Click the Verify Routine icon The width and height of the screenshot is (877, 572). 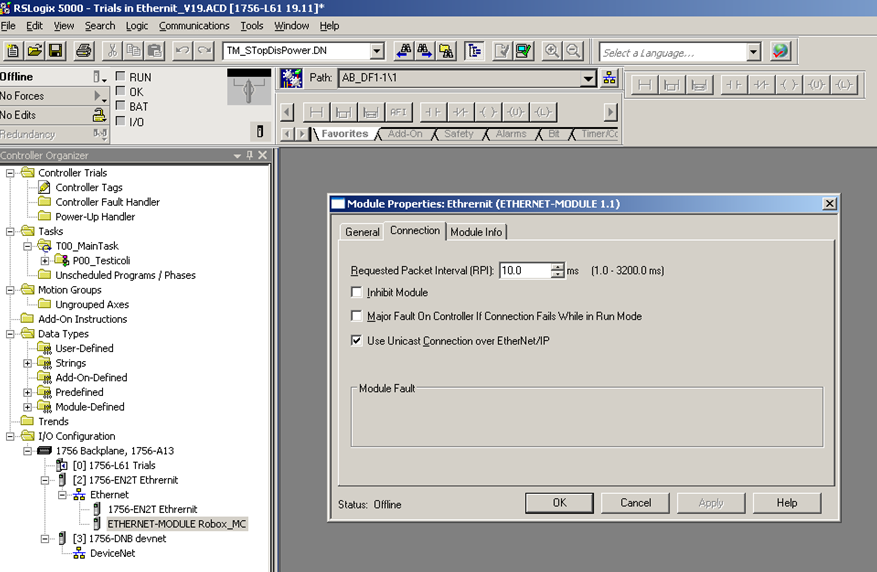coord(502,51)
